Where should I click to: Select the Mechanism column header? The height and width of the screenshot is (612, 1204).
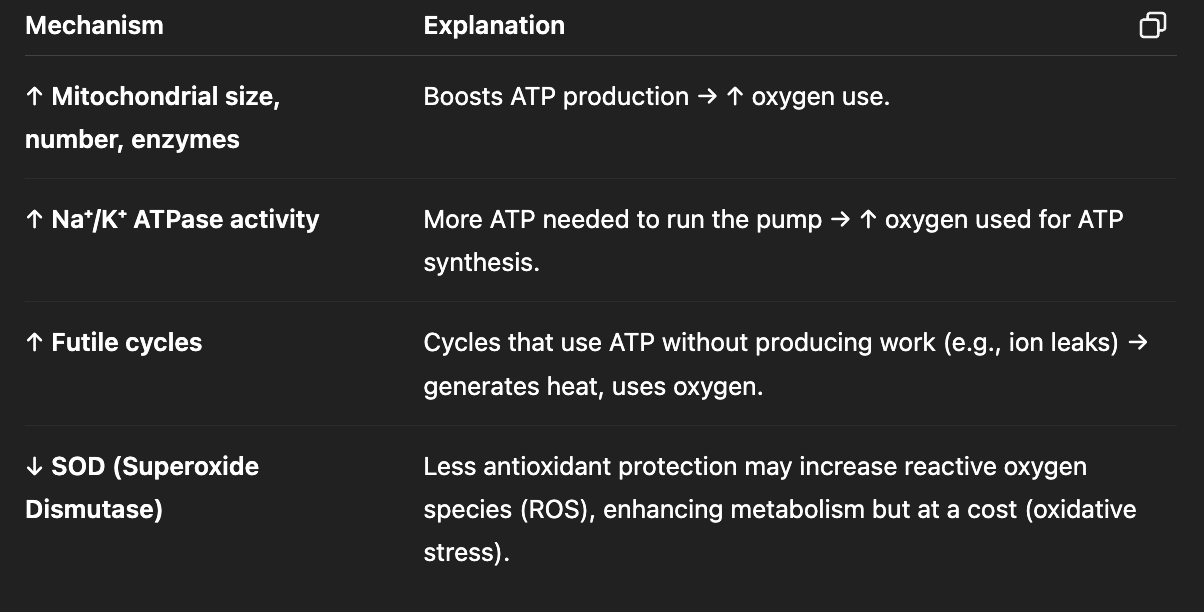coord(94,26)
